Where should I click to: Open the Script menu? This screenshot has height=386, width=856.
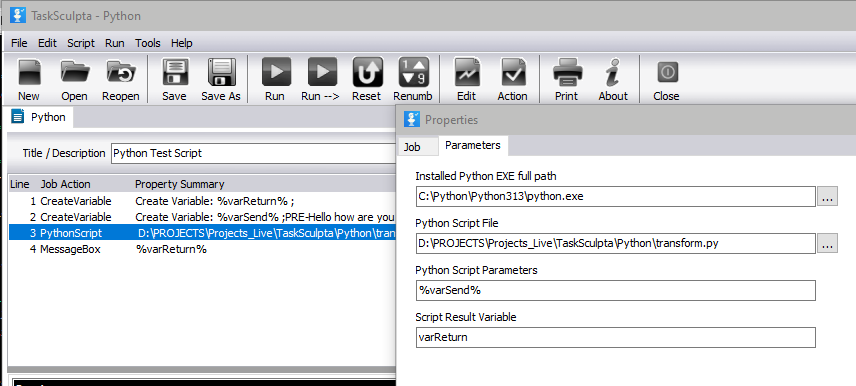pos(81,43)
